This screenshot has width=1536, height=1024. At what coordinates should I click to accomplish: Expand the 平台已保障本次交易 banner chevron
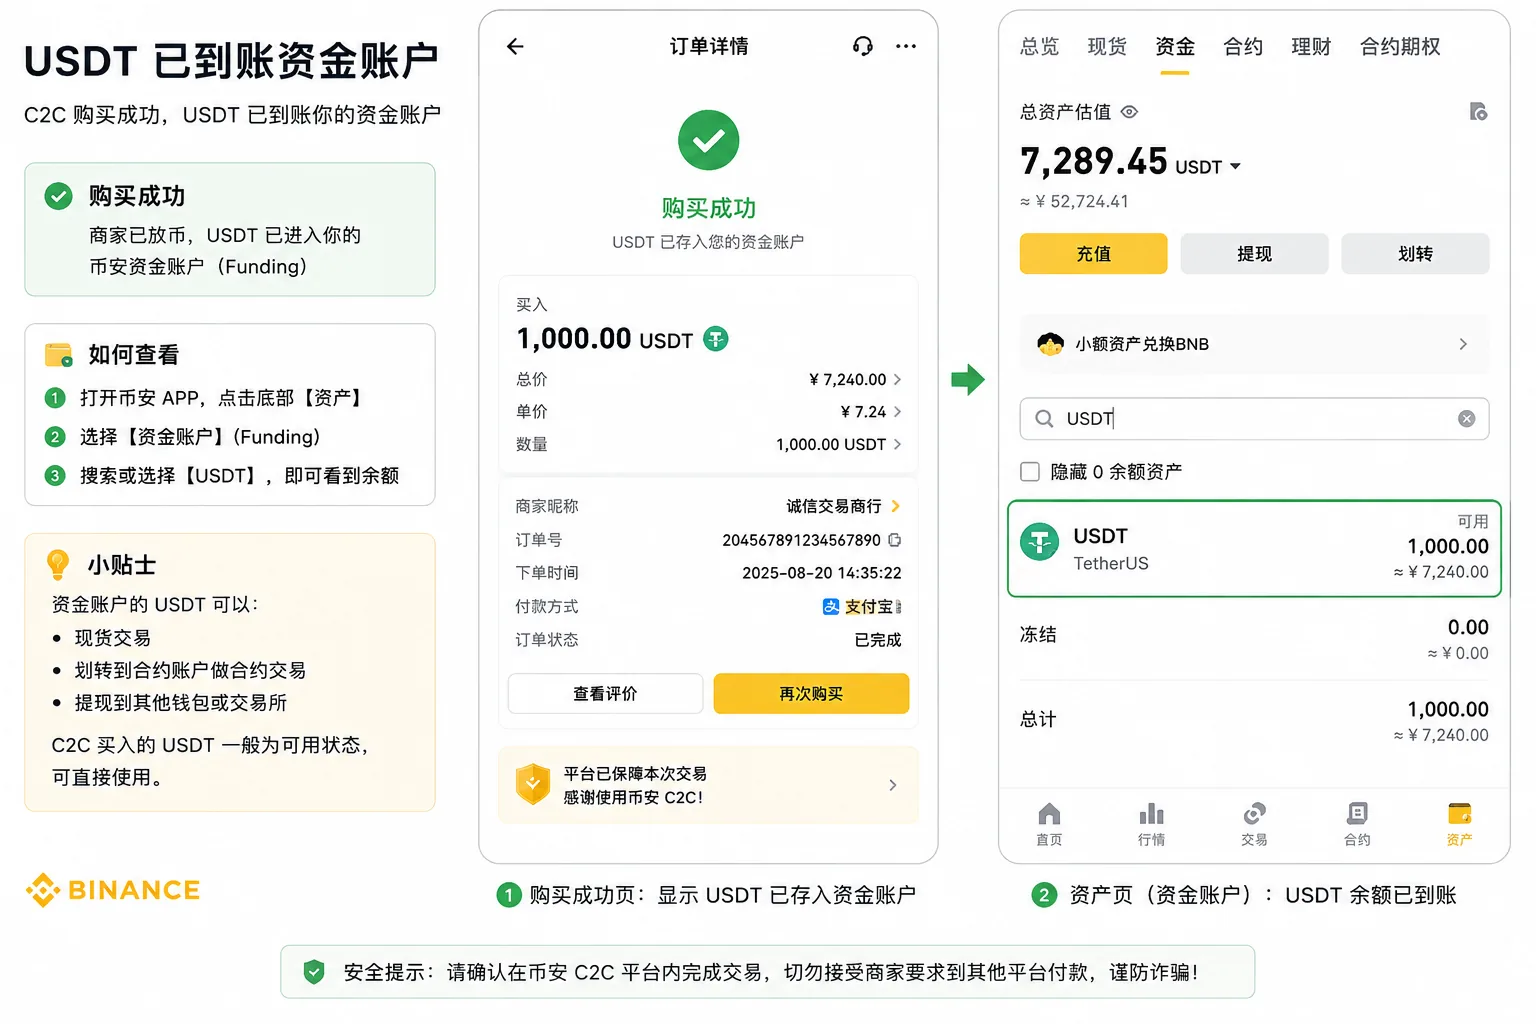click(x=892, y=785)
